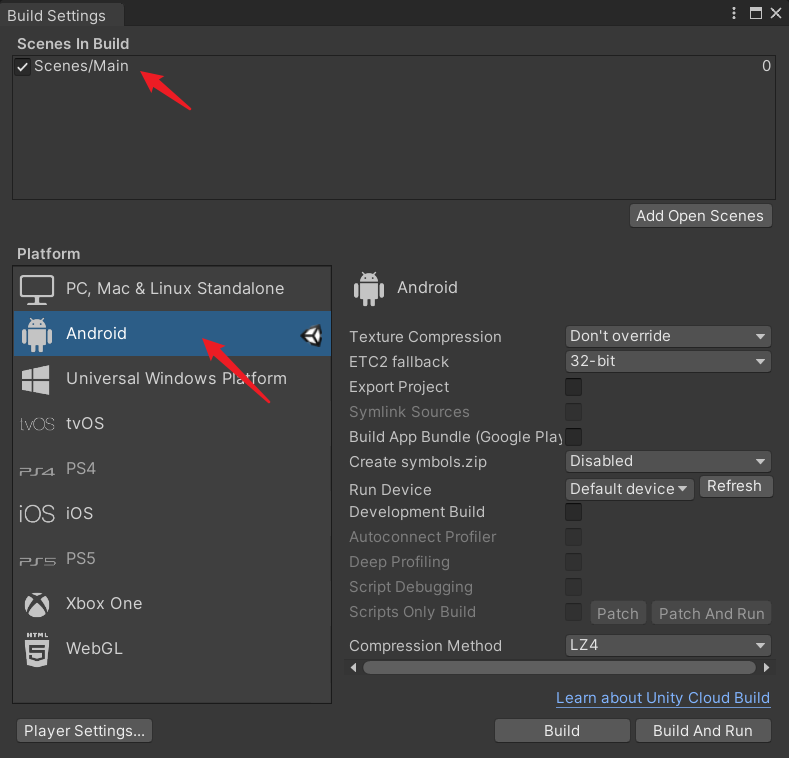This screenshot has height=758, width=789.
Task: Select the WebGL platform
Action: pos(172,649)
